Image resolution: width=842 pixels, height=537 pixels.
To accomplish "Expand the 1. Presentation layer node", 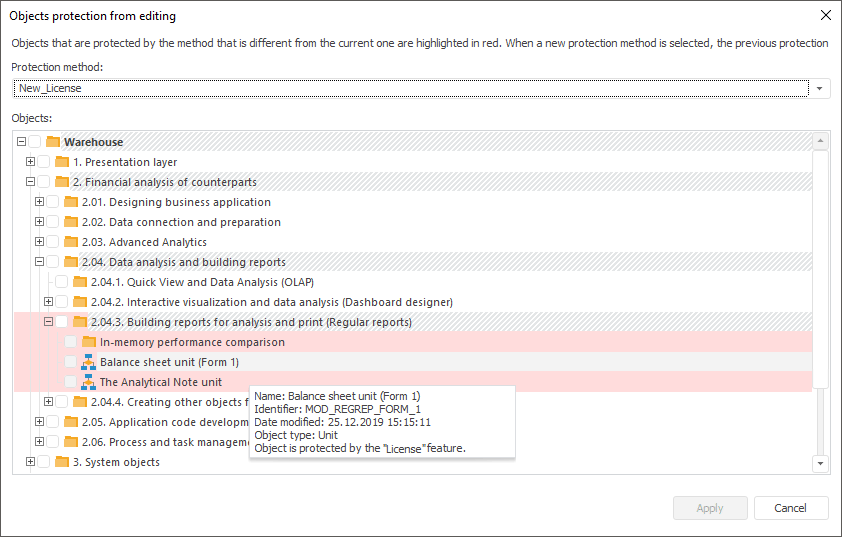I will 30,162.
